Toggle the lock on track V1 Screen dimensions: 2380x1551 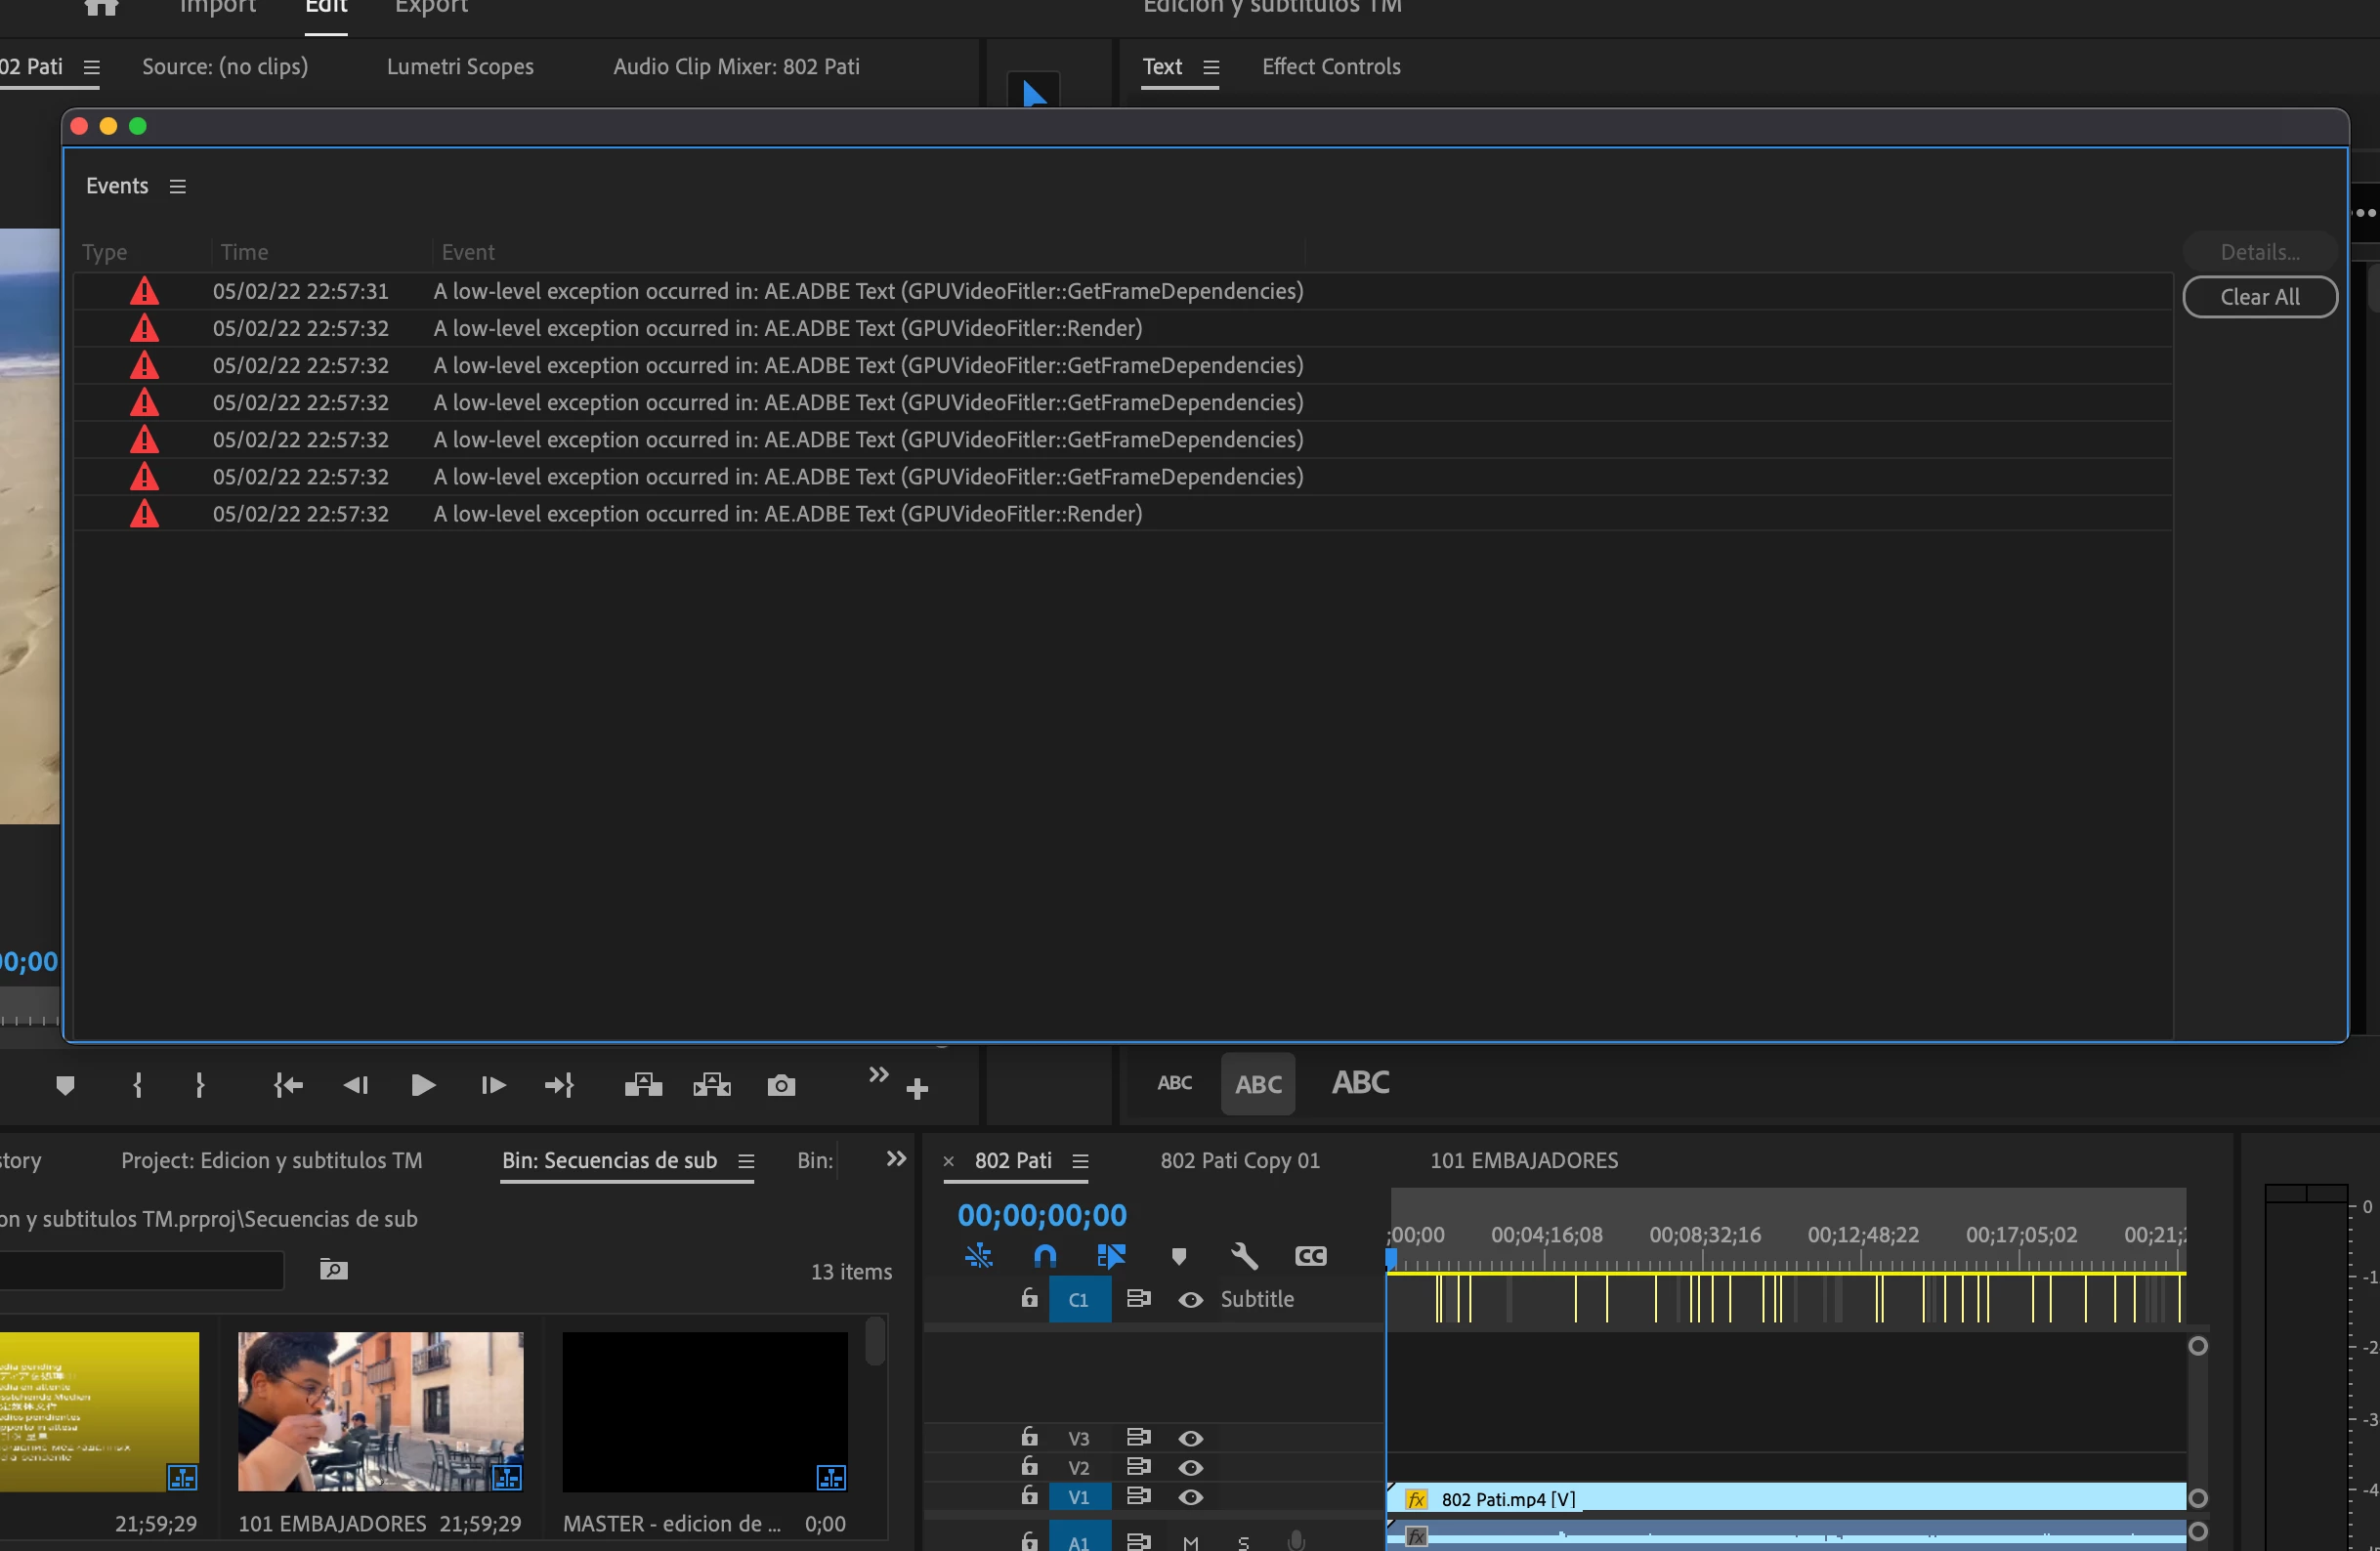pyautogui.click(x=1029, y=1496)
